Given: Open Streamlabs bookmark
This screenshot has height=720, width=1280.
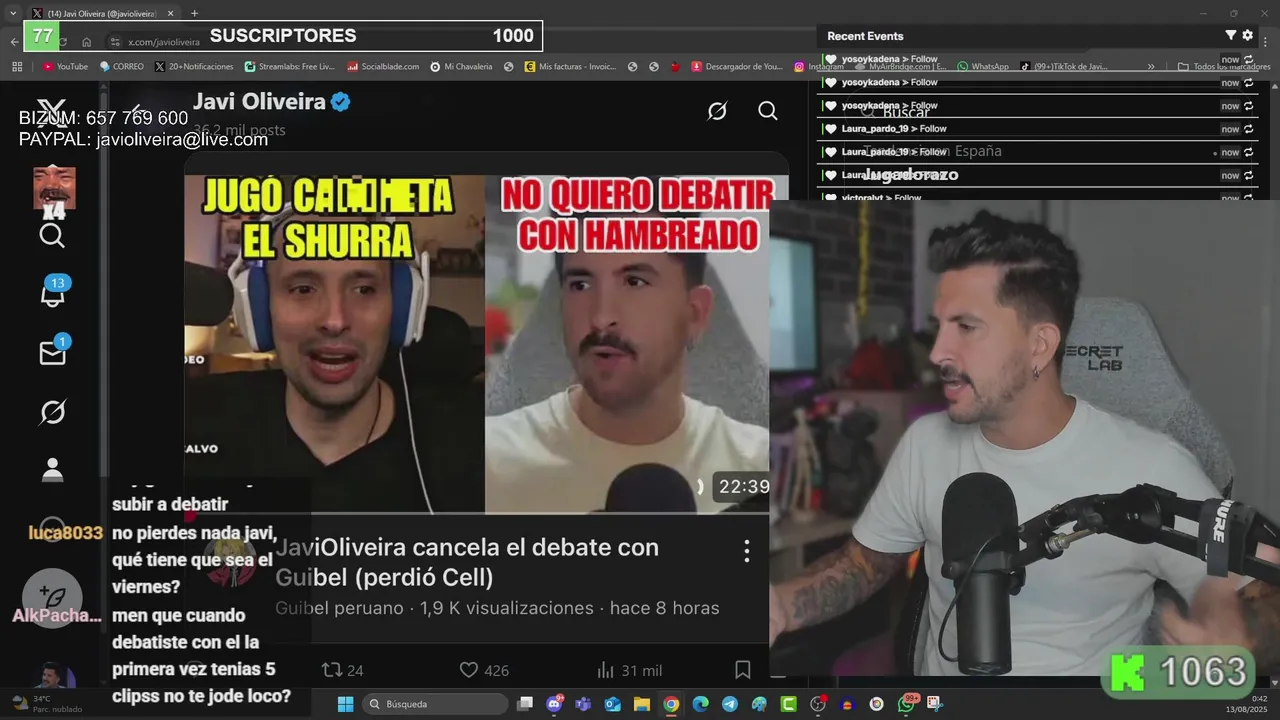Looking at the screenshot, I should click(x=290, y=67).
